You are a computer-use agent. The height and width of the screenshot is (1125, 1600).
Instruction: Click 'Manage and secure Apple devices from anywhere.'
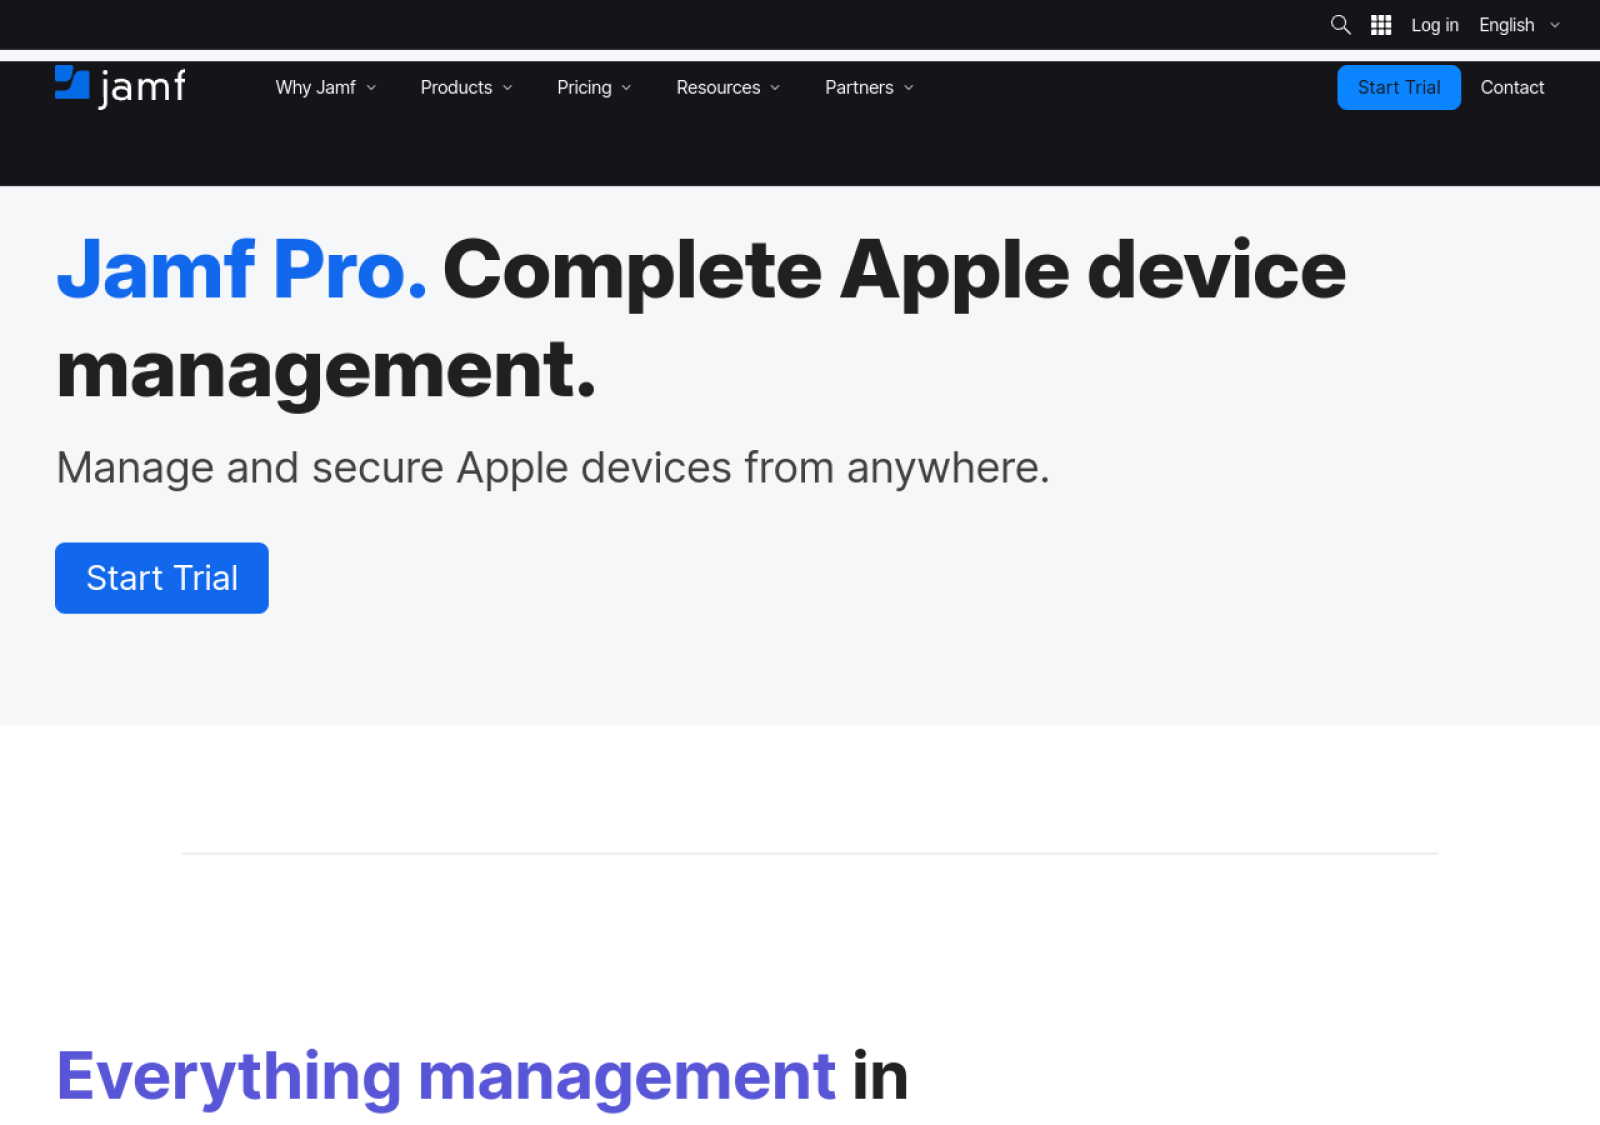[x=553, y=468]
